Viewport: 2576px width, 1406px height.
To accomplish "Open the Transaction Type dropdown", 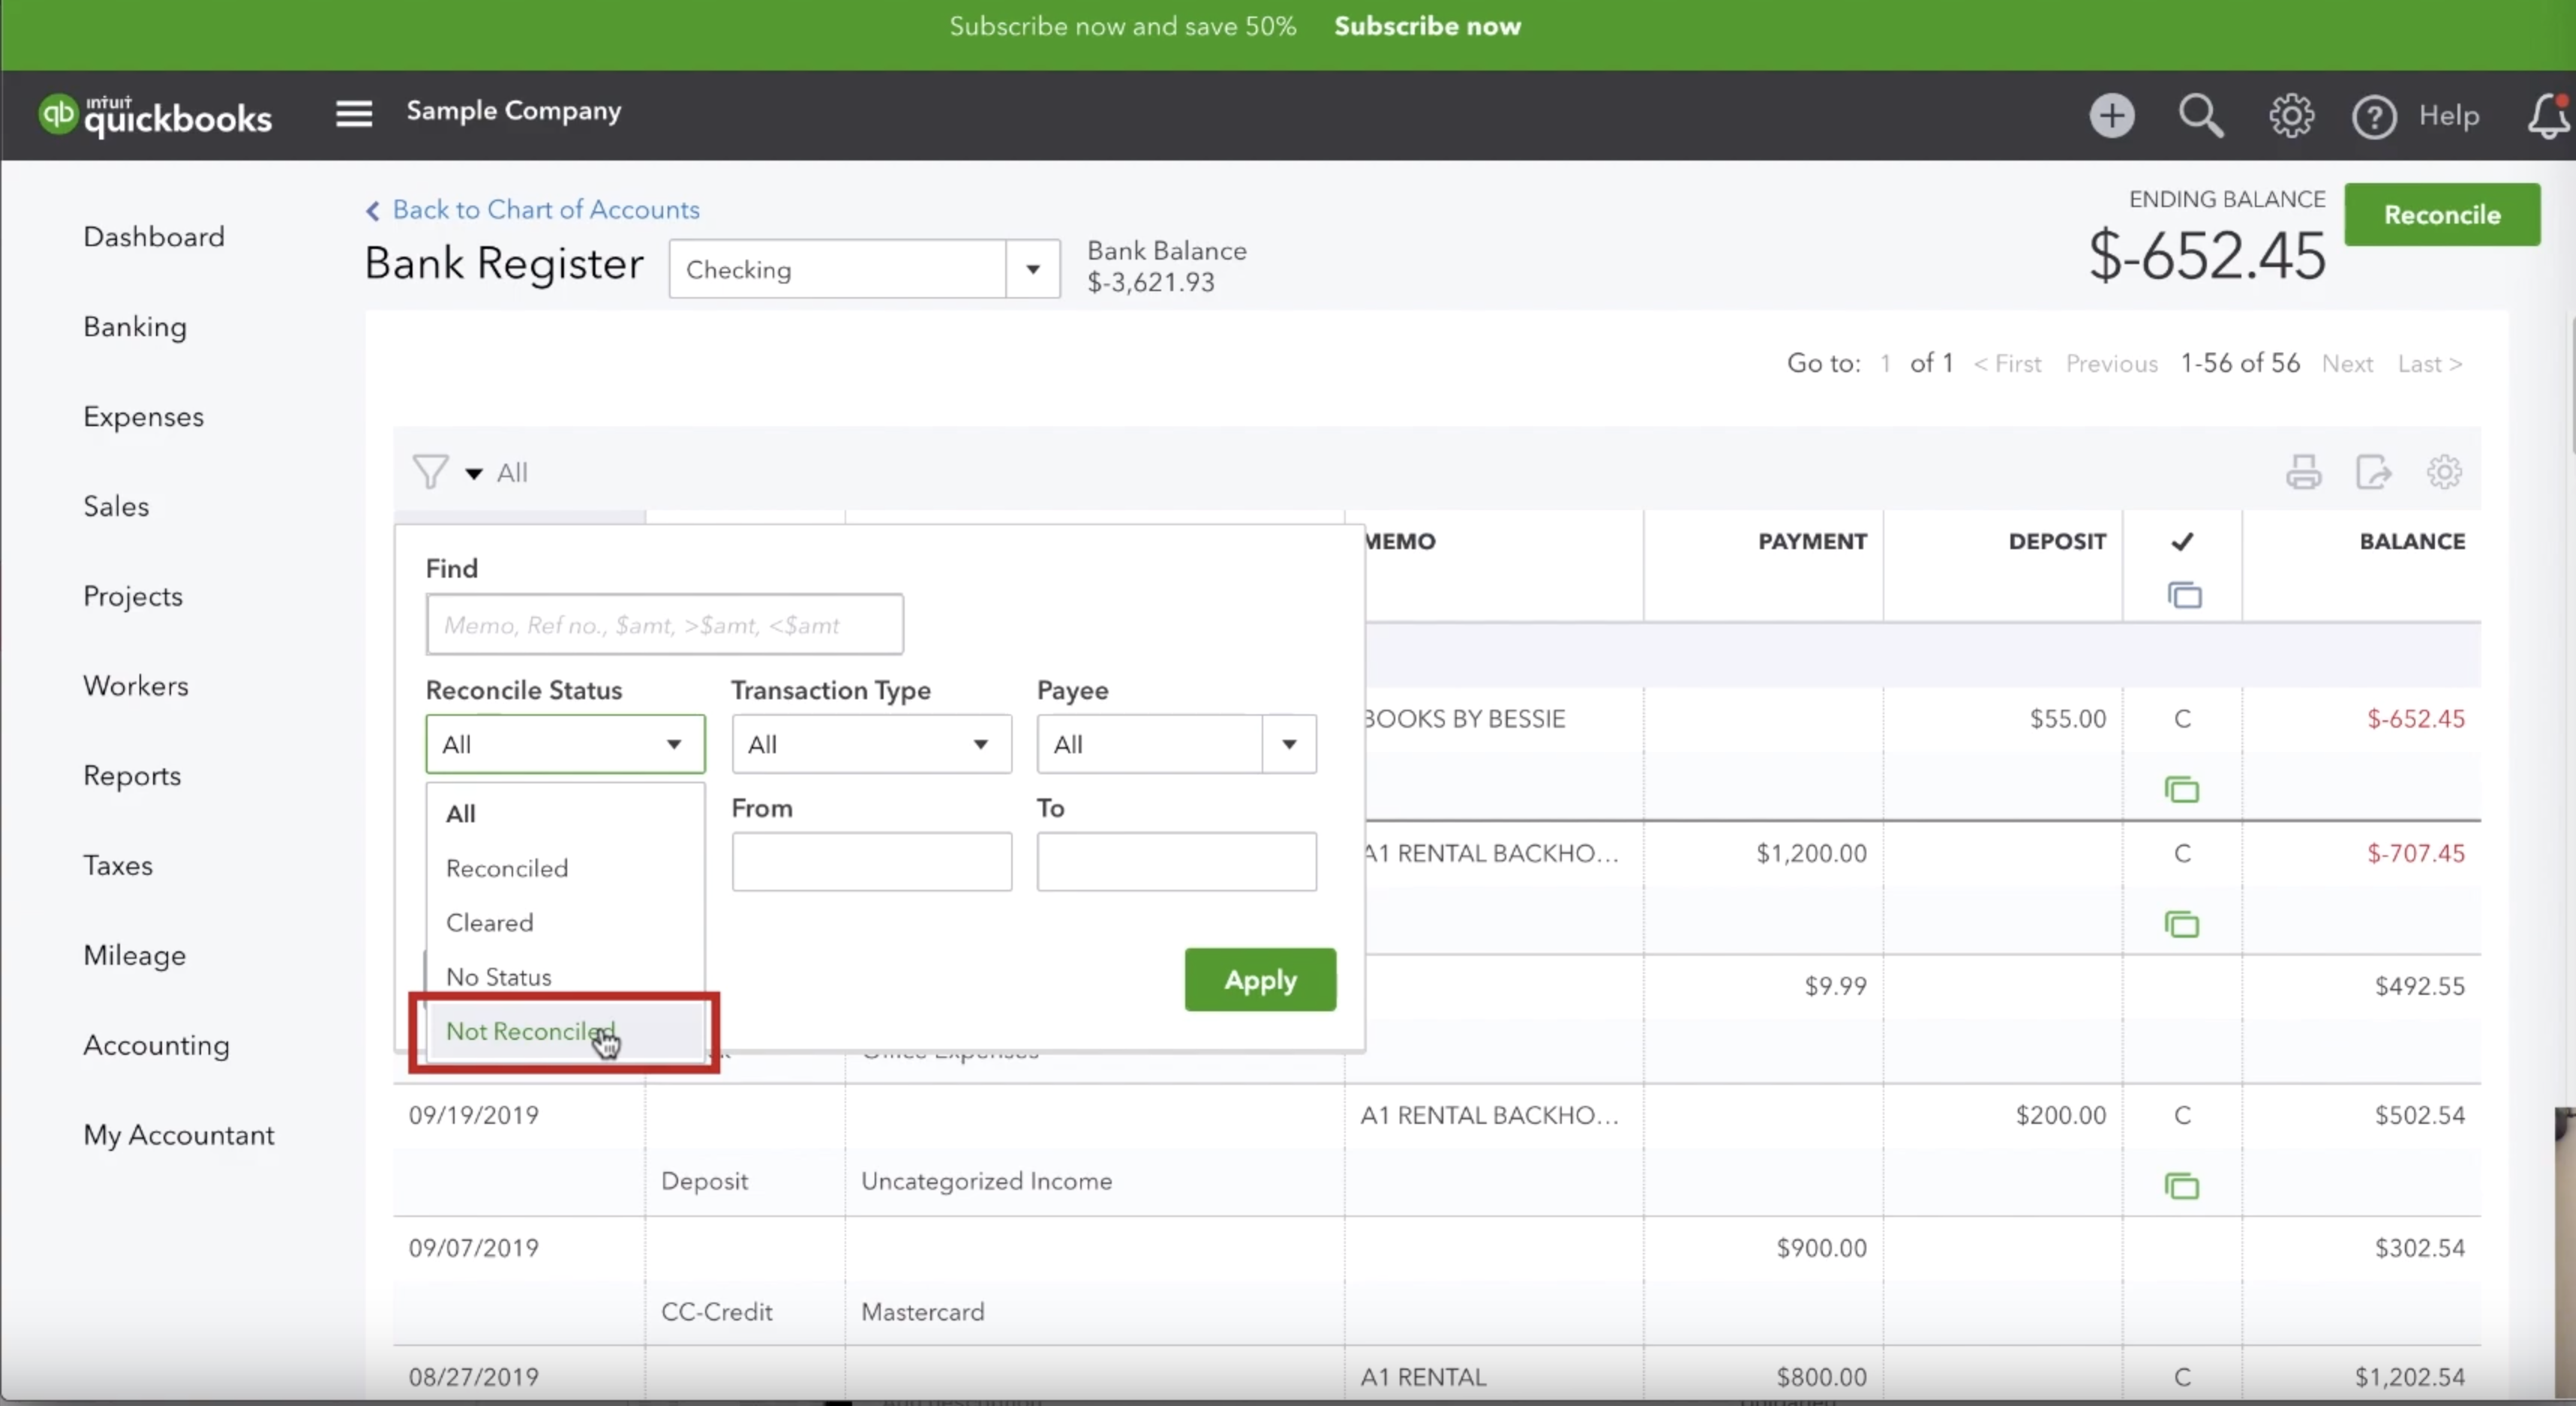I will click(x=871, y=744).
